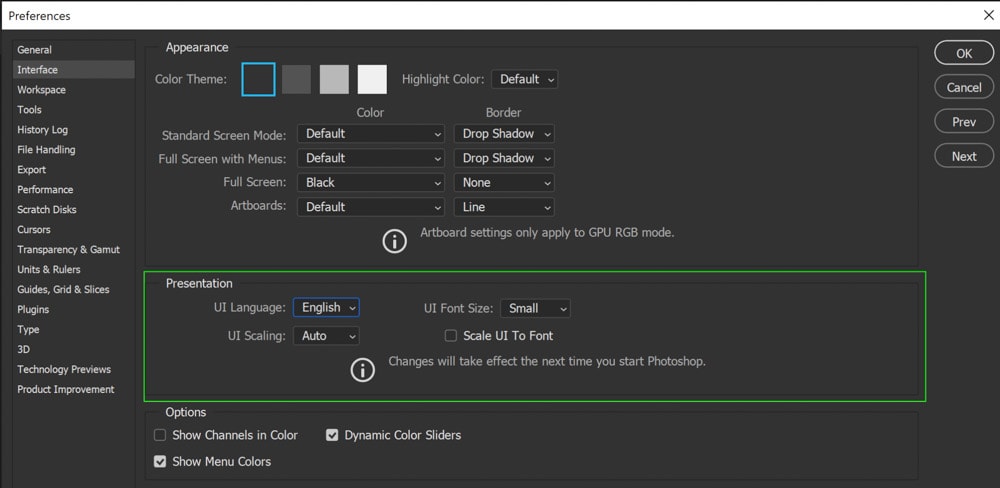Open Workspace preferences category
The width and height of the screenshot is (1000, 488).
pyautogui.click(x=73, y=90)
